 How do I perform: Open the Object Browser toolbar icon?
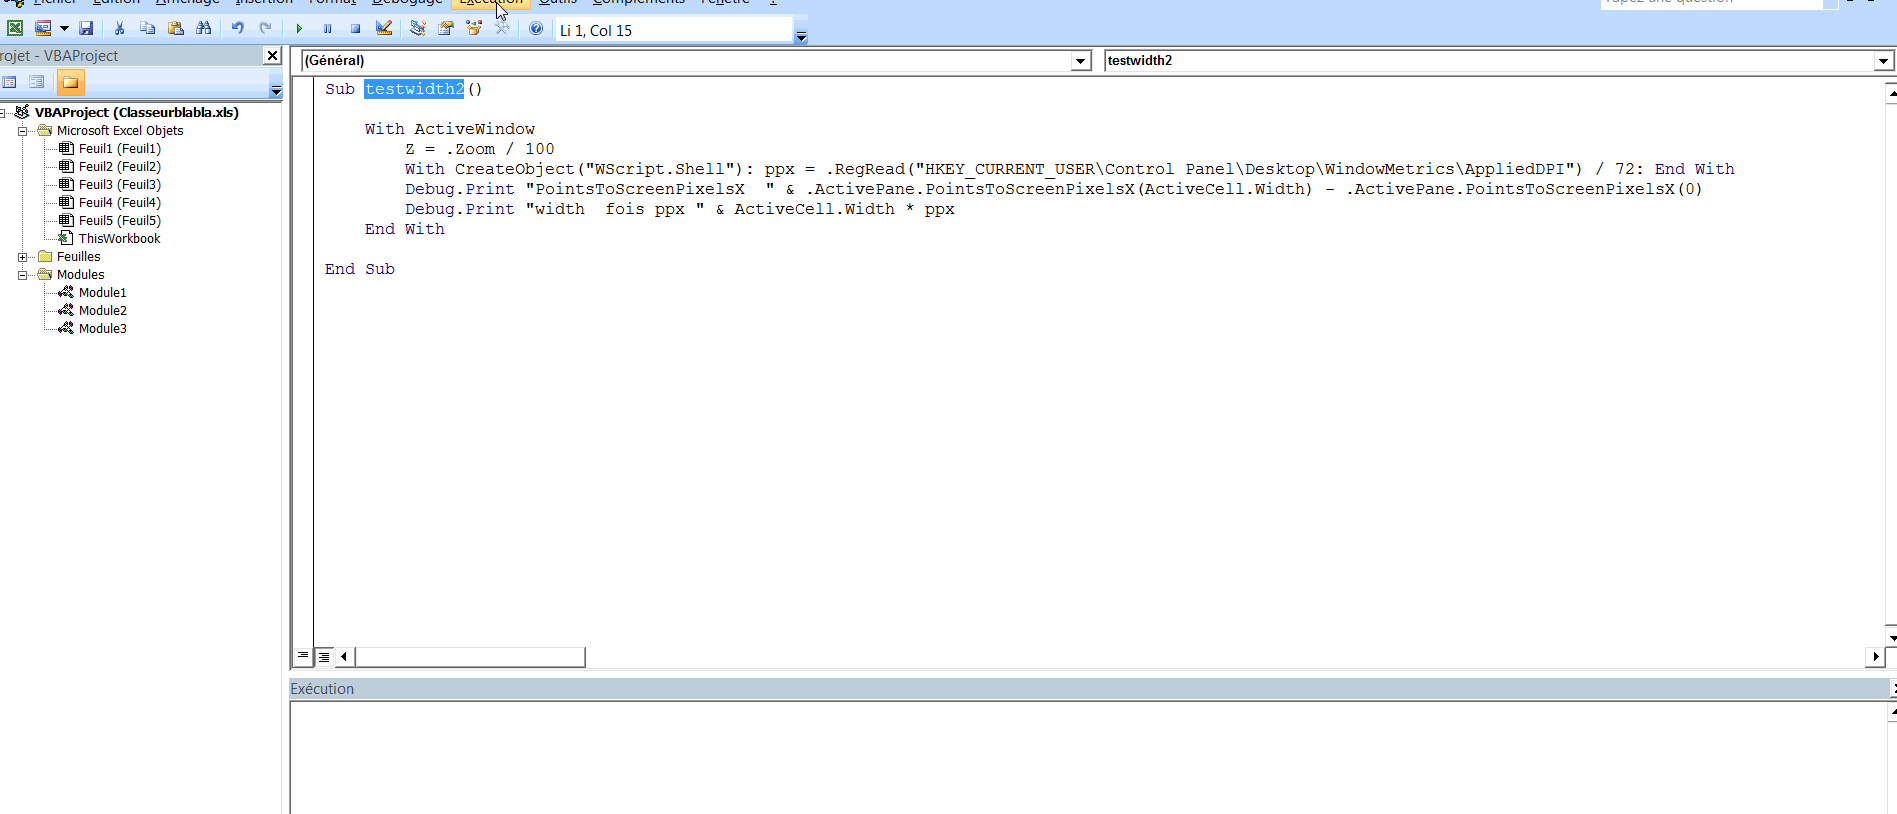474,29
